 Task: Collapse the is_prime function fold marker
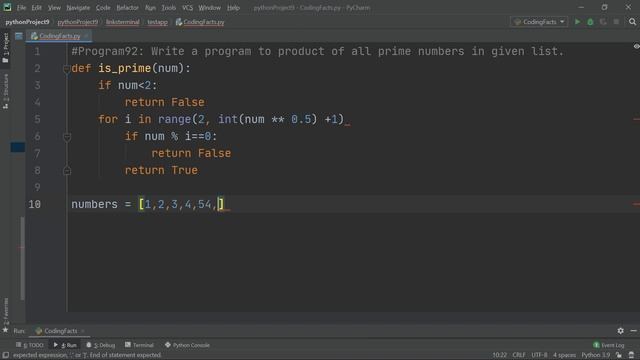coord(67,69)
